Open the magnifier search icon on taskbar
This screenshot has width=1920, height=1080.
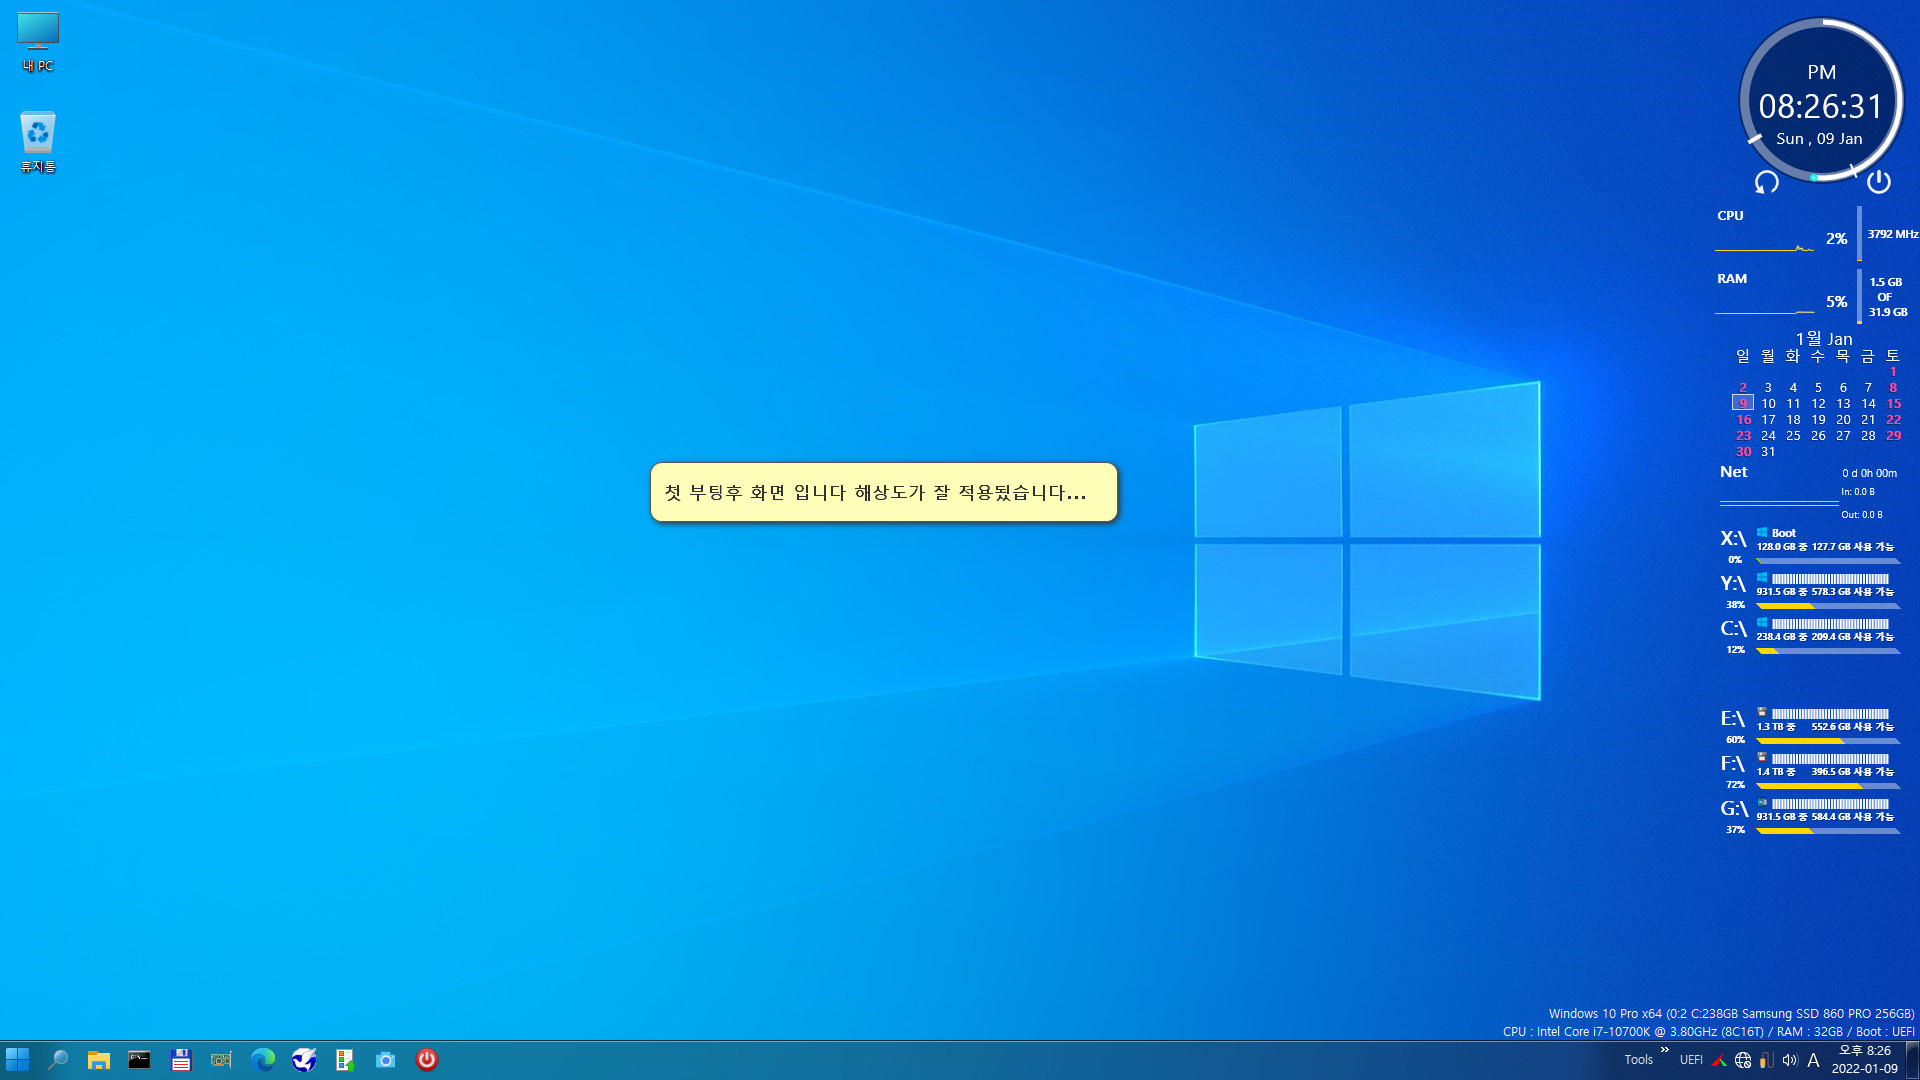[58, 1059]
